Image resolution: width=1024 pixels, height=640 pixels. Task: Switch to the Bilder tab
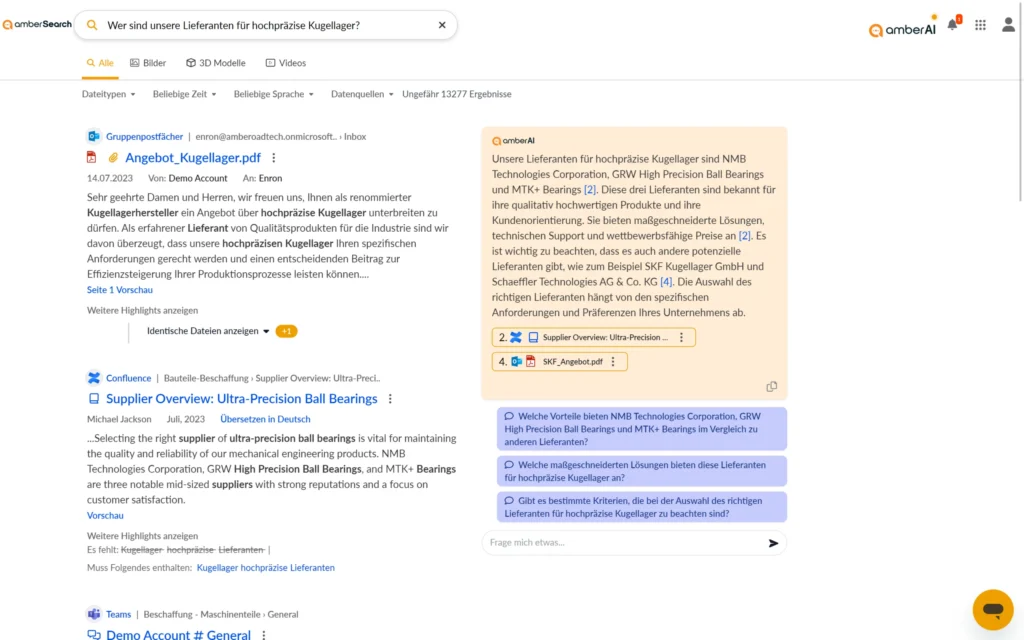tap(147, 62)
